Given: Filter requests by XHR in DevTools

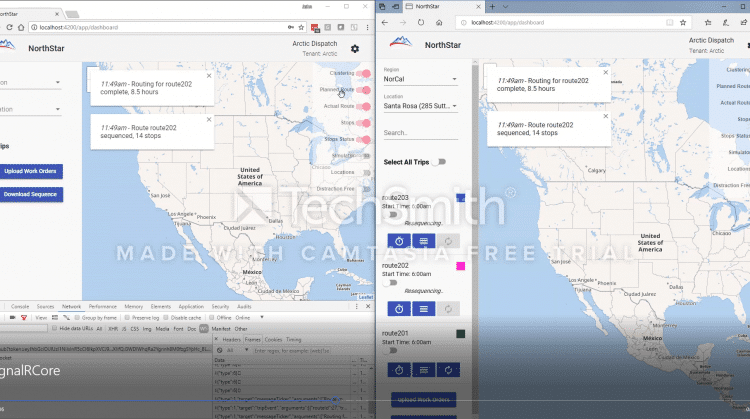Looking at the screenshot, I should click(113, 329).
